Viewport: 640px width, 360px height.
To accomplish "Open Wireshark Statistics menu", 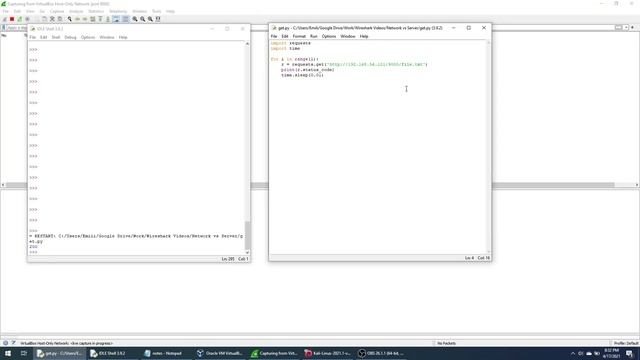I will click(96, 11).
